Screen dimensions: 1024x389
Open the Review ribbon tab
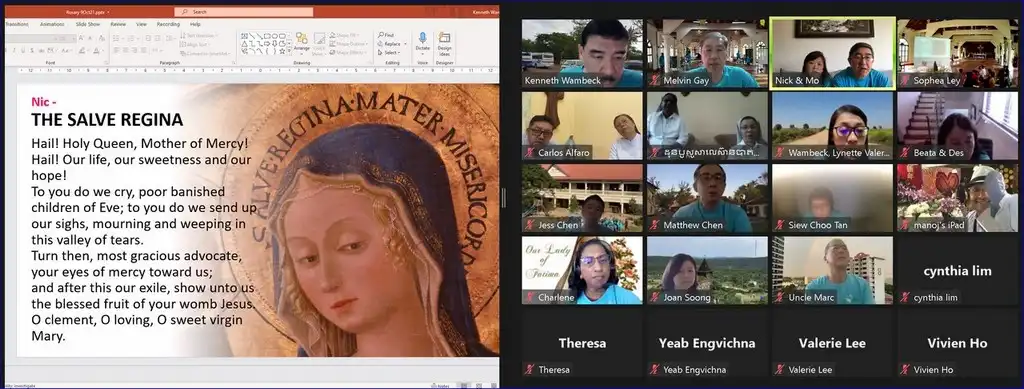pyautogui.click(x=118, y=24)
